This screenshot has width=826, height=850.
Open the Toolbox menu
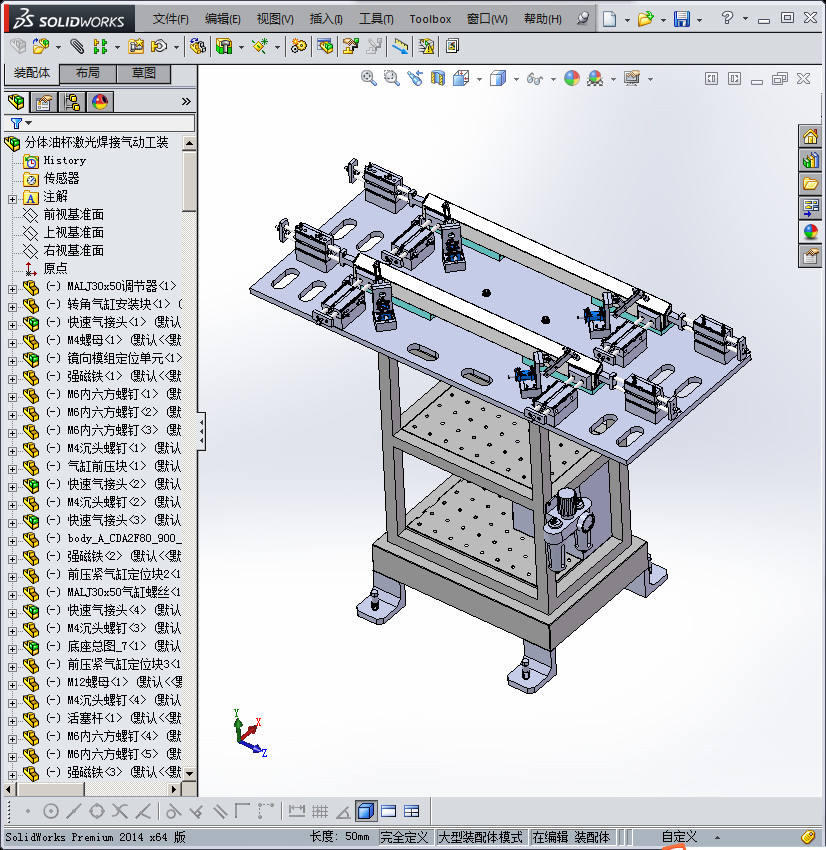click(430, 19)
